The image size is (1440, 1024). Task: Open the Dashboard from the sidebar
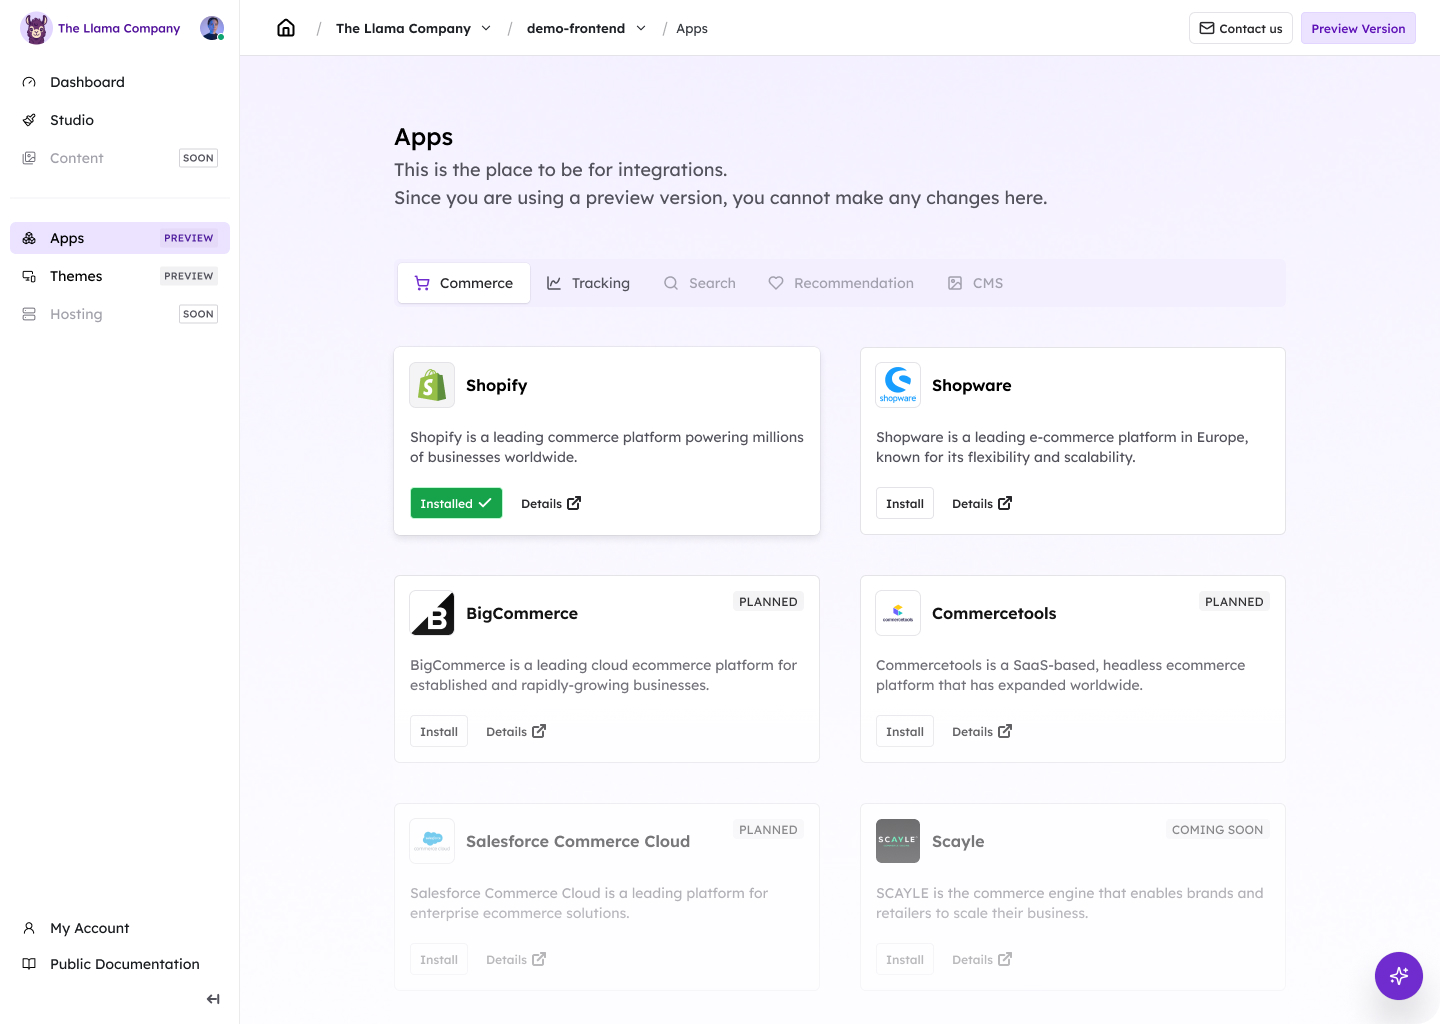[29, 81]
